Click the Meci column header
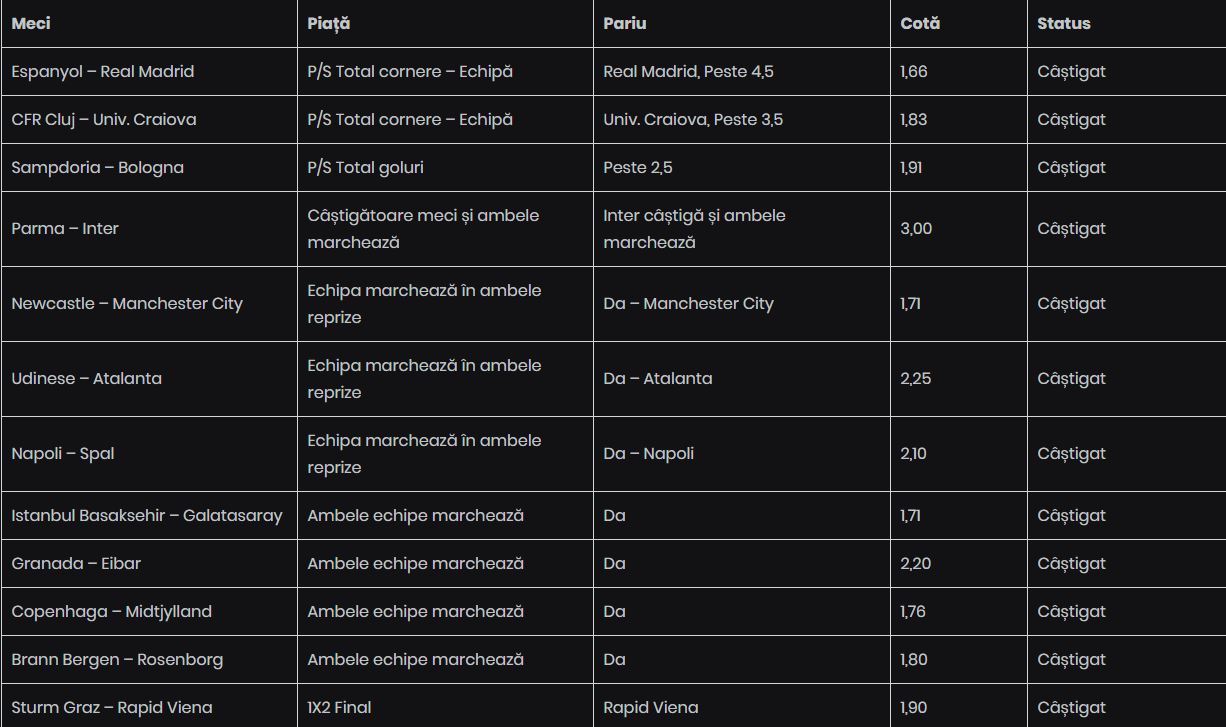The image size is (1226, 727). [31, 23]
